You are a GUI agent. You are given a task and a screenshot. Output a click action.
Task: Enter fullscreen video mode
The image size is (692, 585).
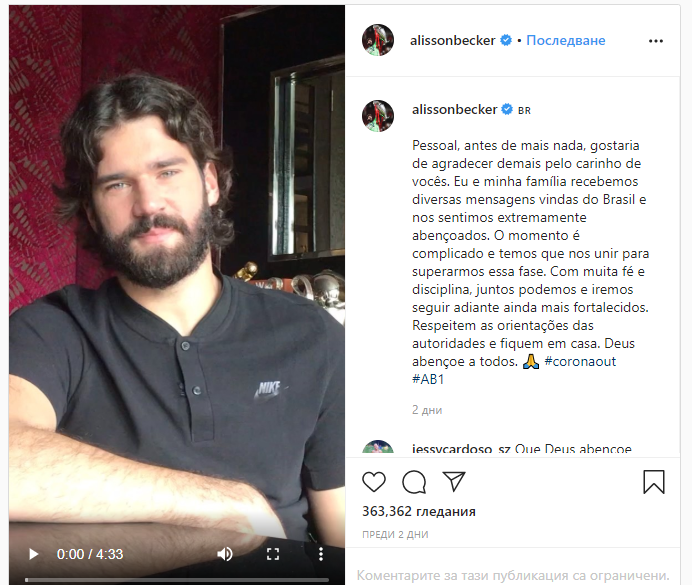click(273, 554)
